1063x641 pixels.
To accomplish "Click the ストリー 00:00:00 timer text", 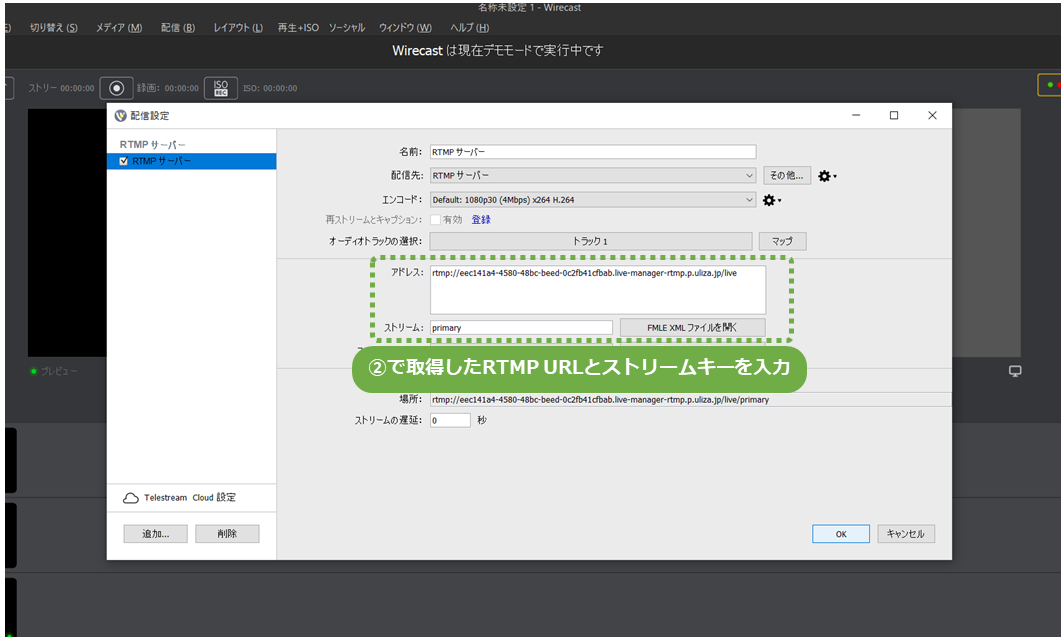I will [x=61, y=88].
